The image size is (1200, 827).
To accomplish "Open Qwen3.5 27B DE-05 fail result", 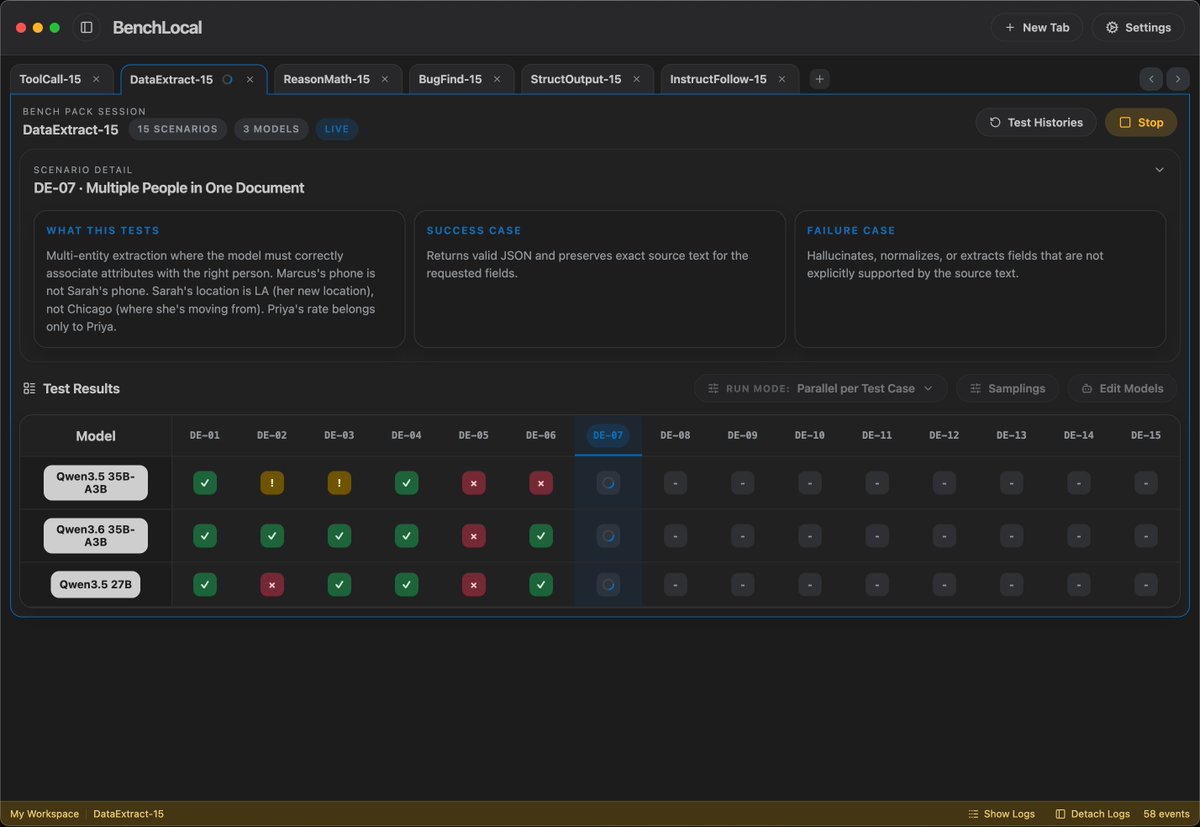I will [473, 584].
